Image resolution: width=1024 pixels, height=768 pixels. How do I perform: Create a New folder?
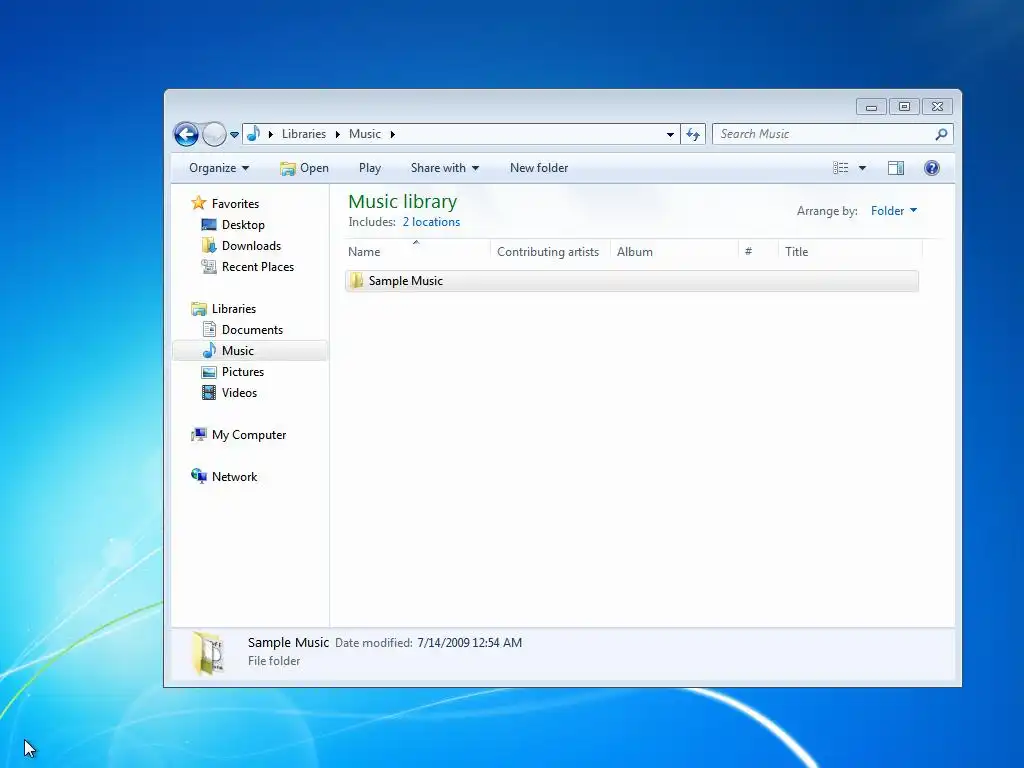(539, 168)
